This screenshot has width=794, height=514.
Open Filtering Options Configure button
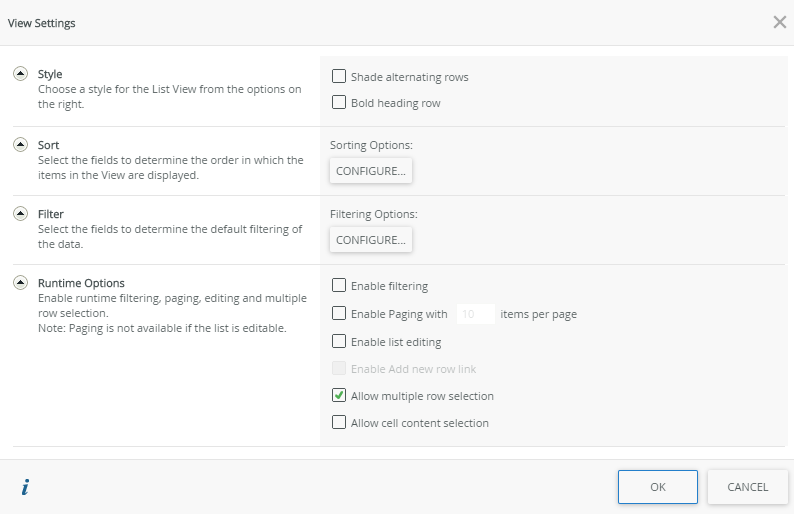(x=371, y=240)
